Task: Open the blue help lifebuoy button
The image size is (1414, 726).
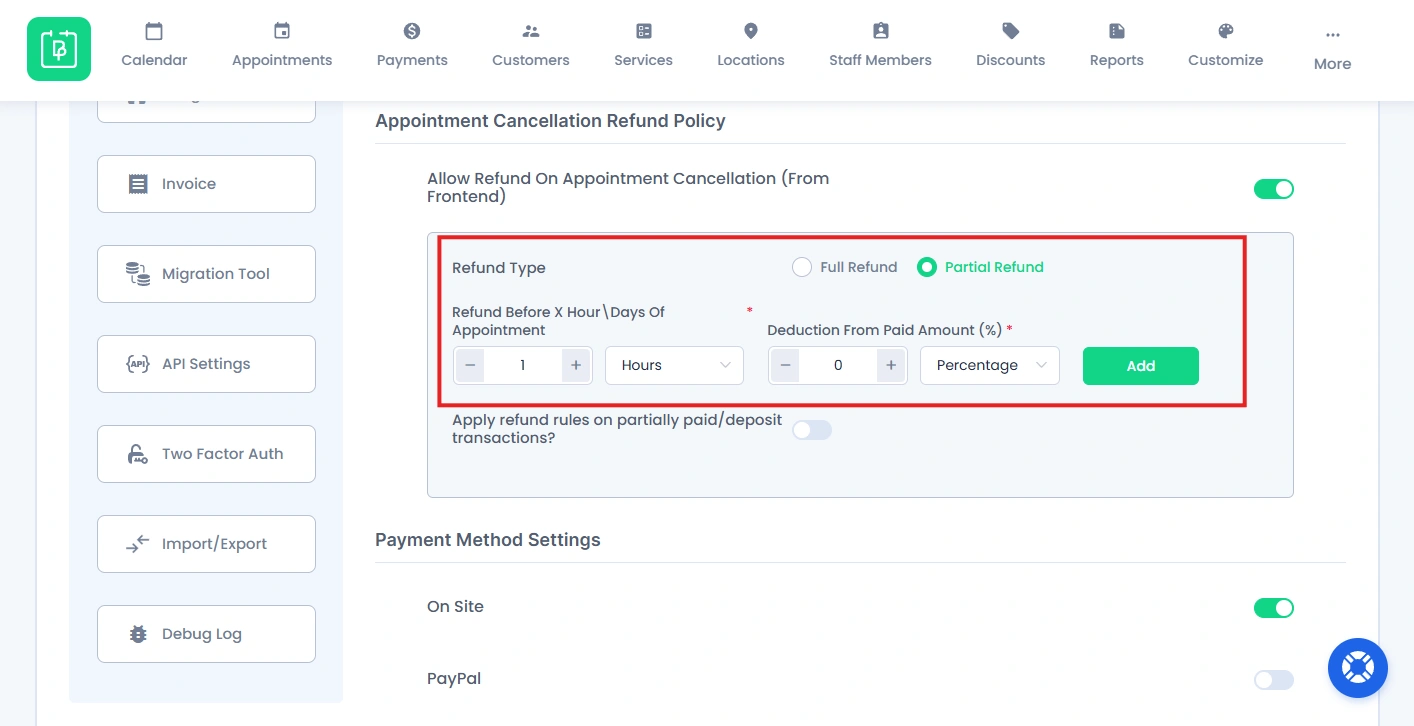Action: 1358,668
